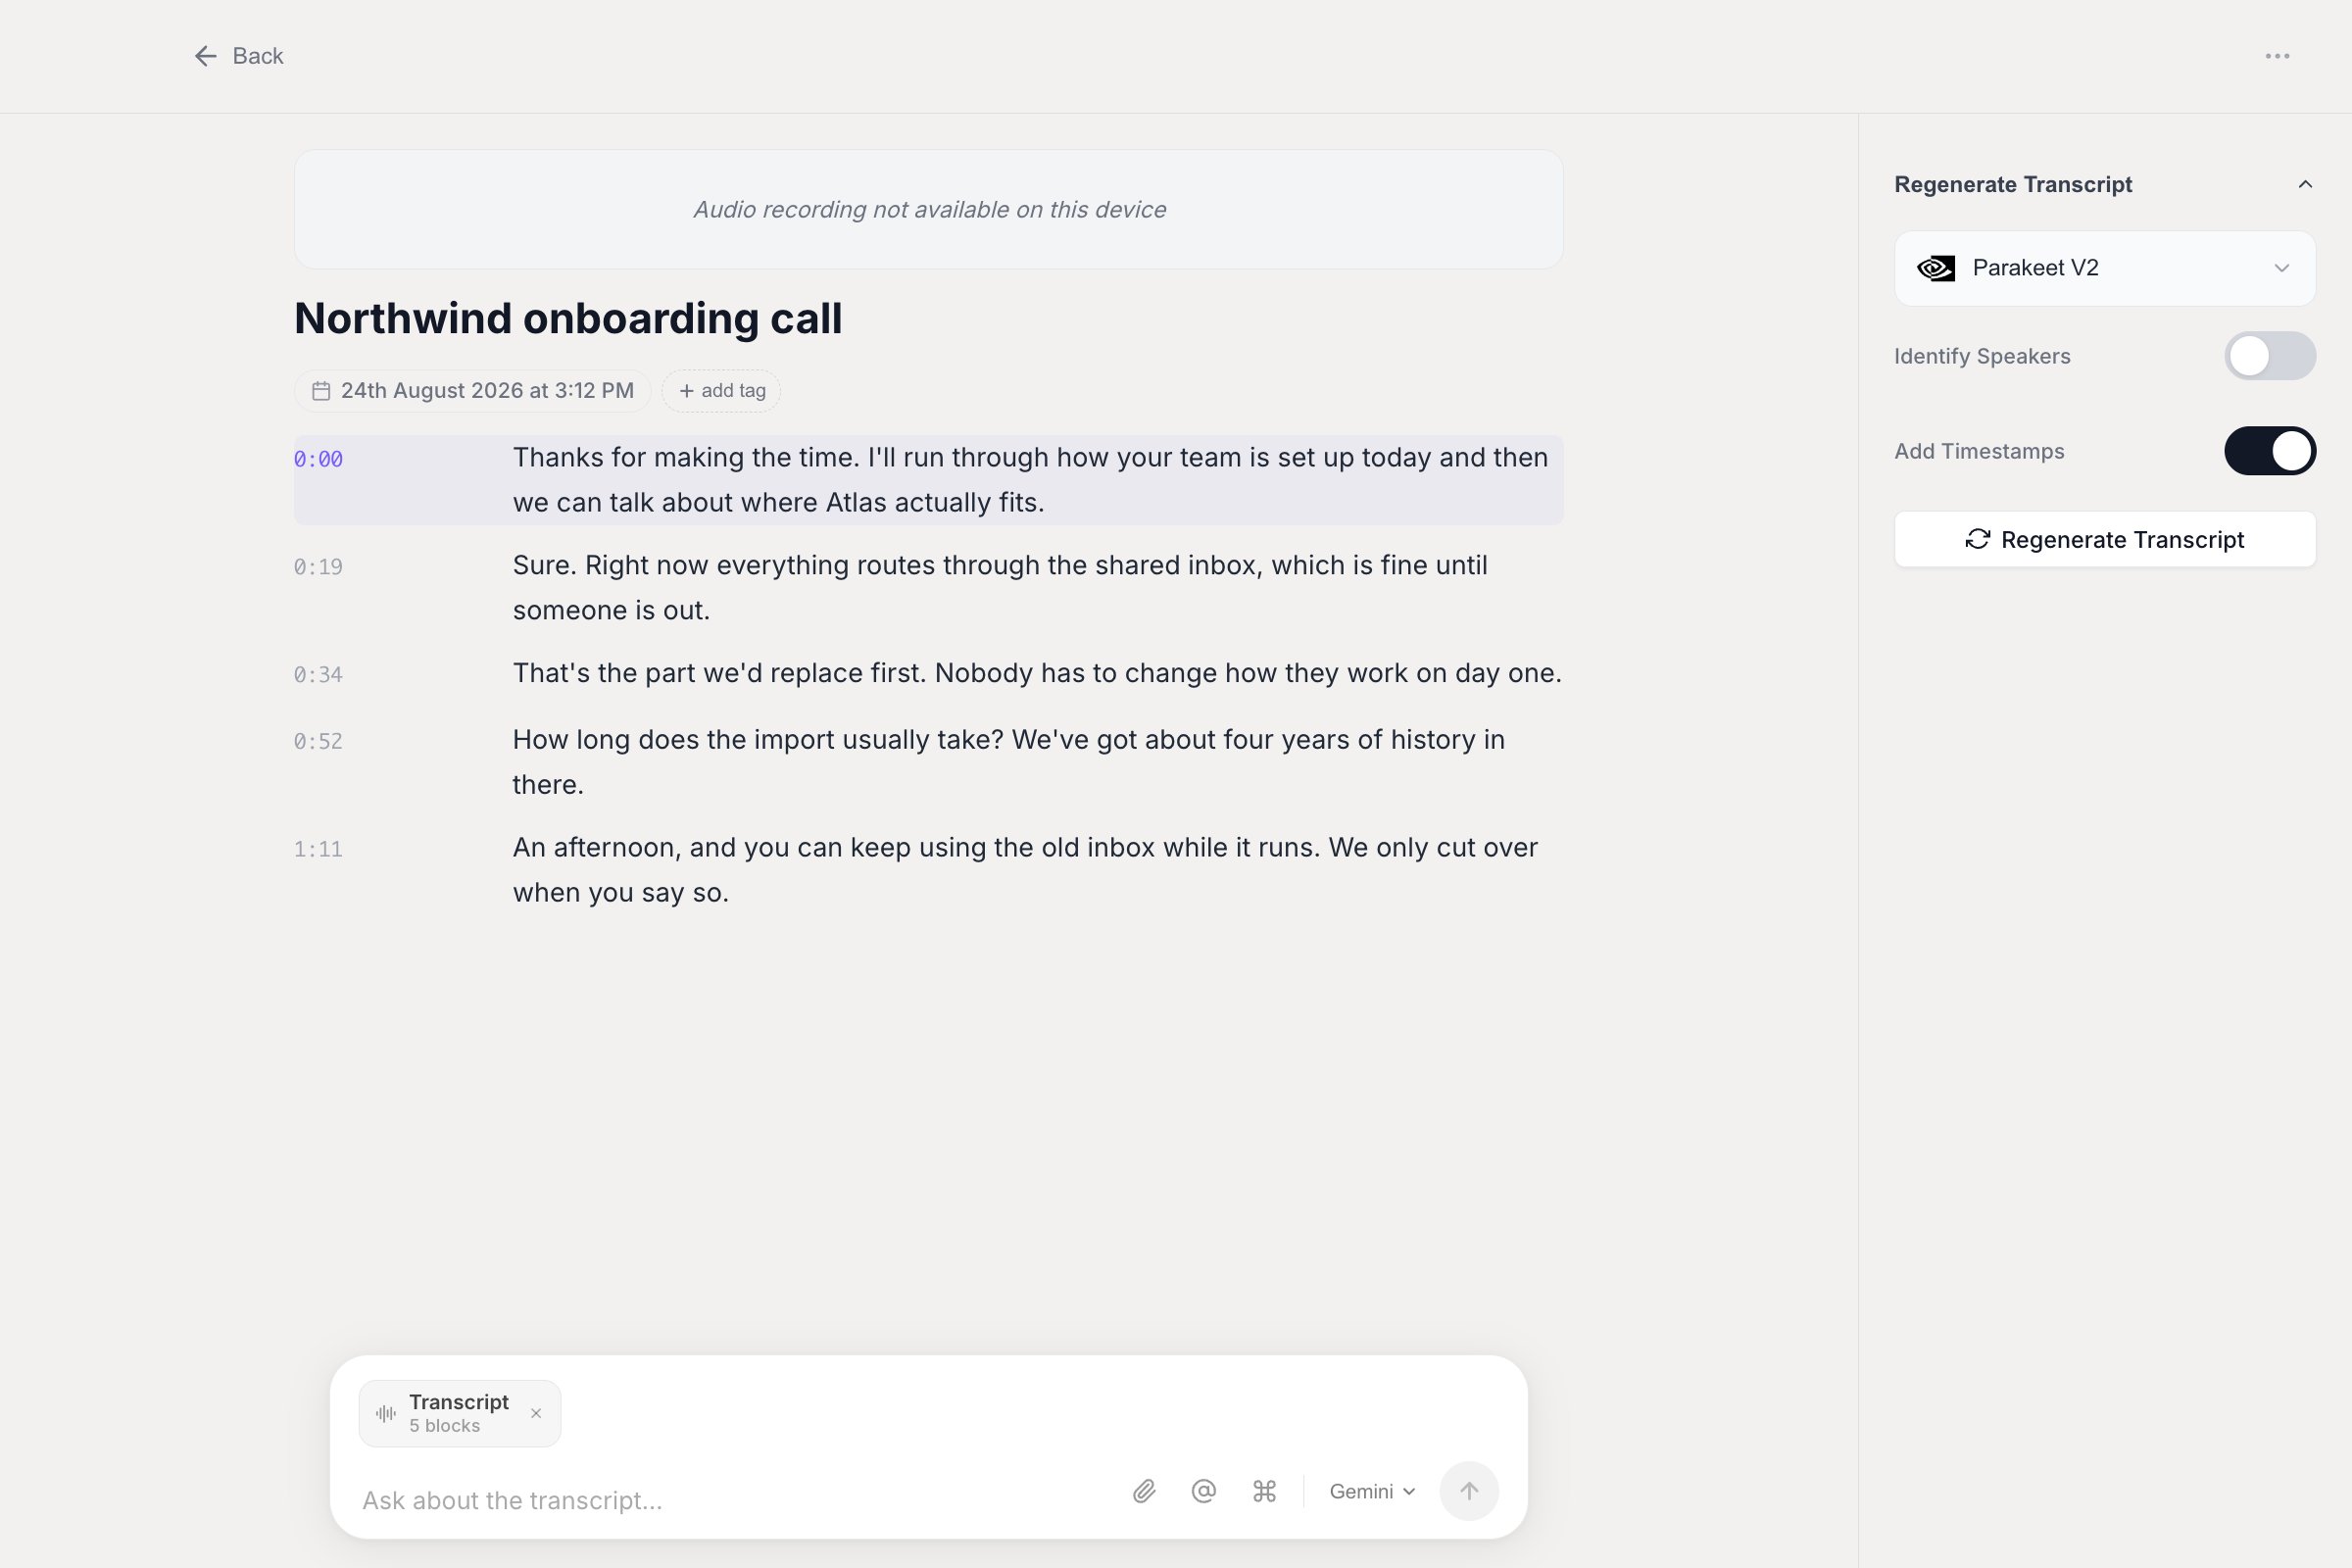Click the date chip 24th August 2026

click(x=472, y=391)
